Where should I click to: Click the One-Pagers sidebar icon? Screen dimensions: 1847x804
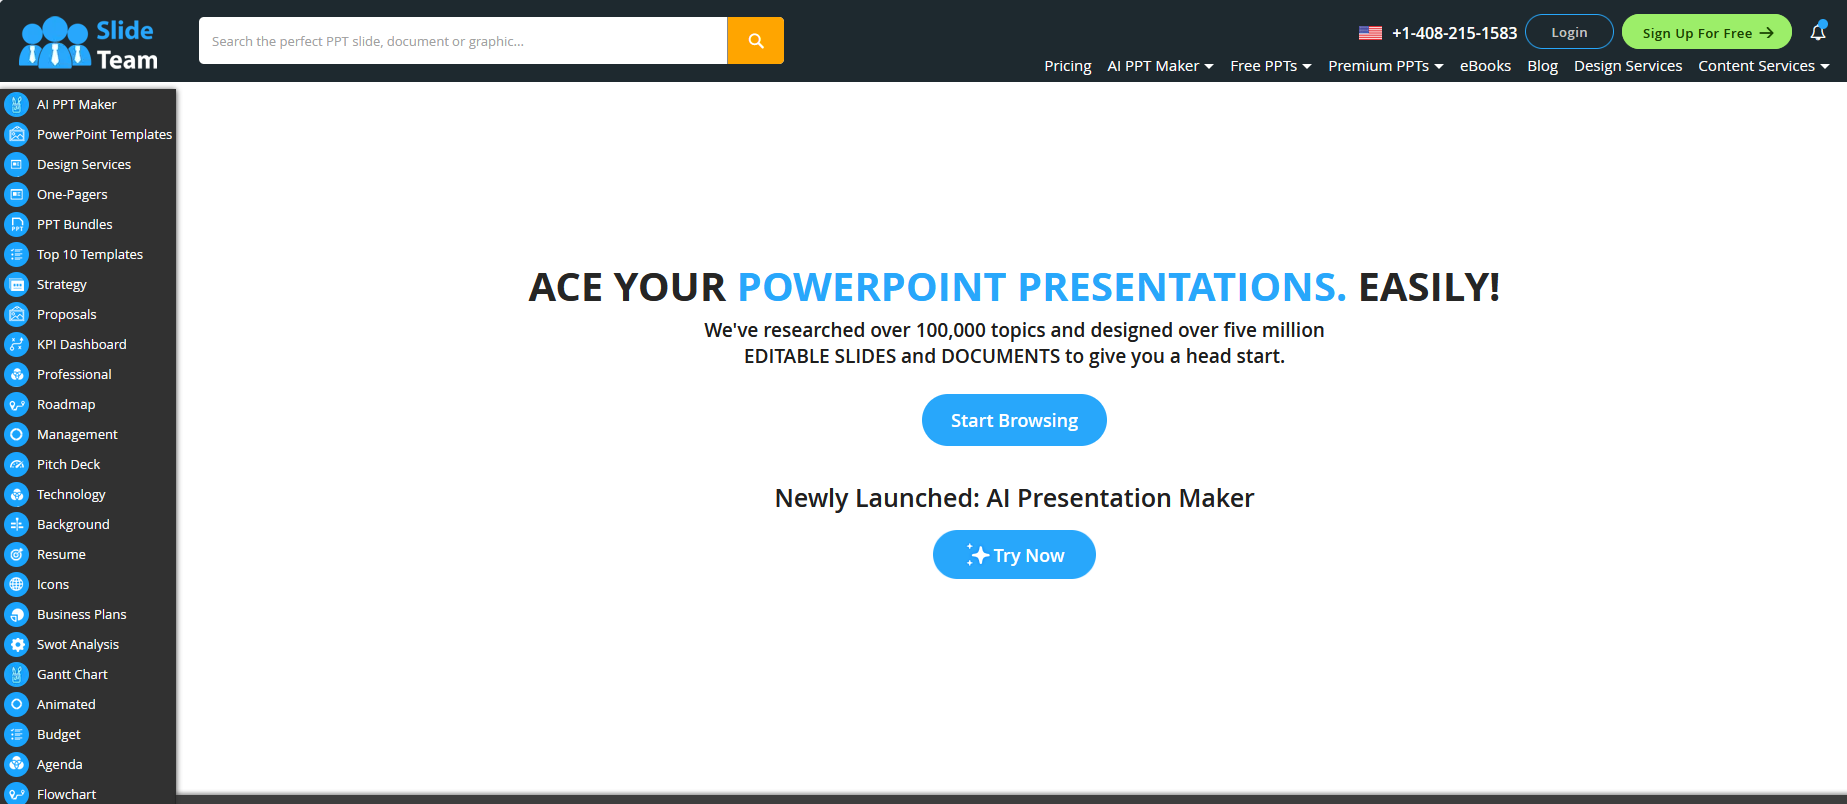pyautogui.click(x=17, y=194)
